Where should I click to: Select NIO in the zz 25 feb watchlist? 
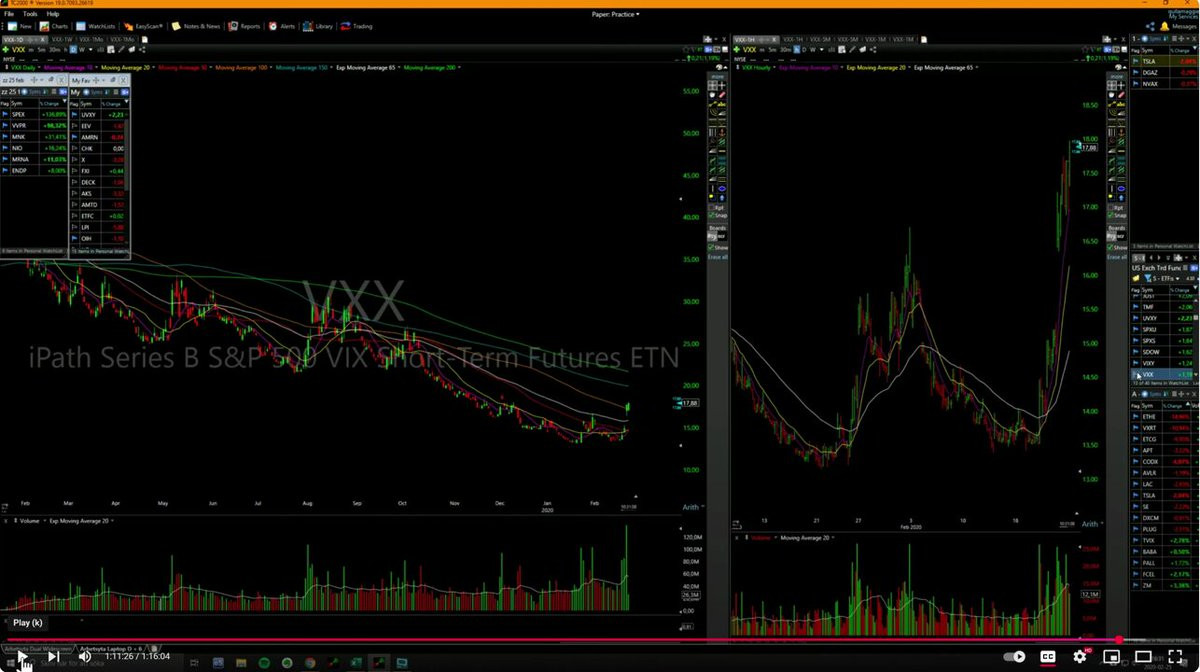tap(17, 148)
